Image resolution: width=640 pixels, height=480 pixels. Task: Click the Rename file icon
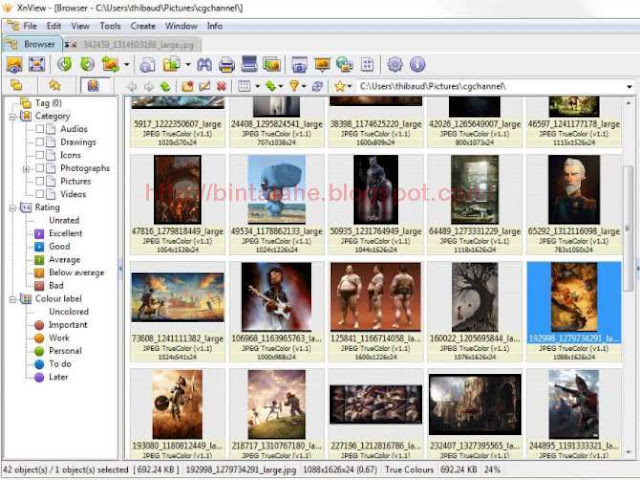pyautogui.click(x=204, y=86)
